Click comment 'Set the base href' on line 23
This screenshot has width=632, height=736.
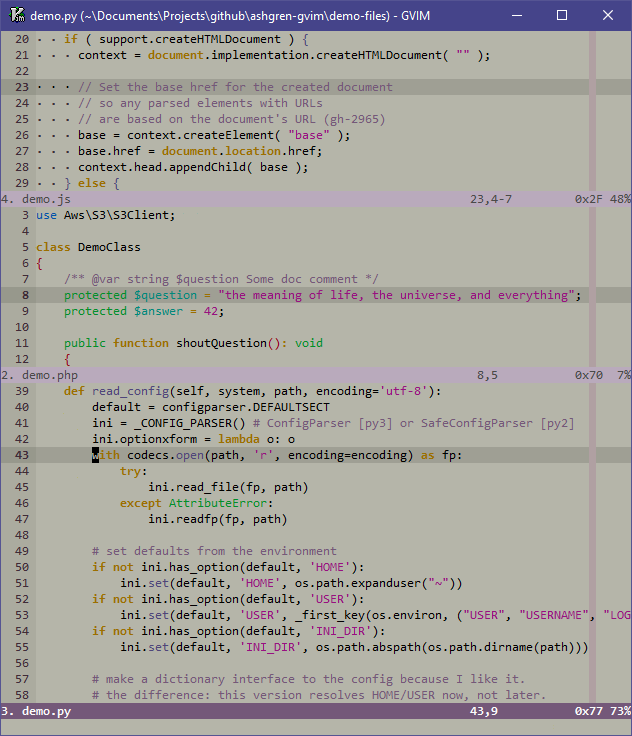point(158,87)
